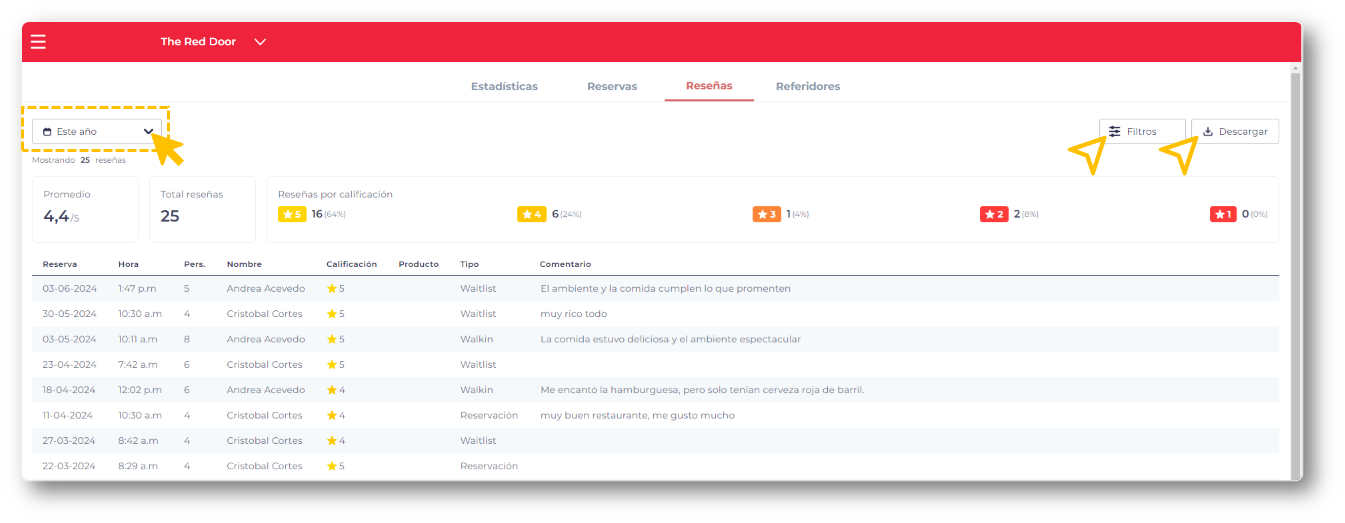The height and width of the screenshot is (523, 1345).
Task: Click the 2-star rating badge
Action: (994, 214)
